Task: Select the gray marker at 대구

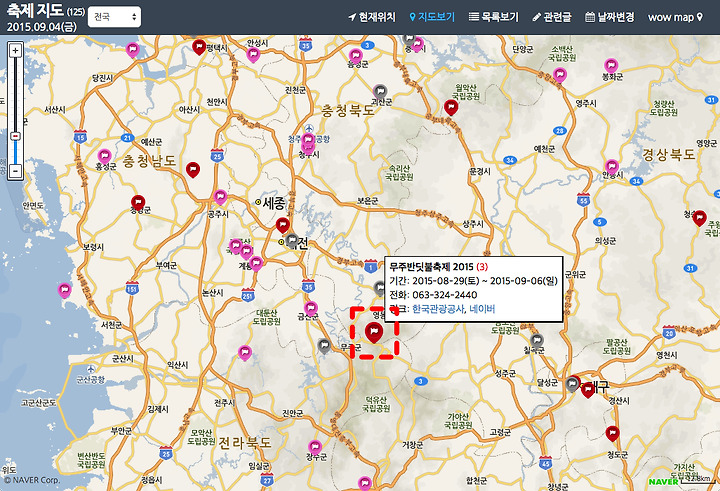Action: [x=572, y=384]
